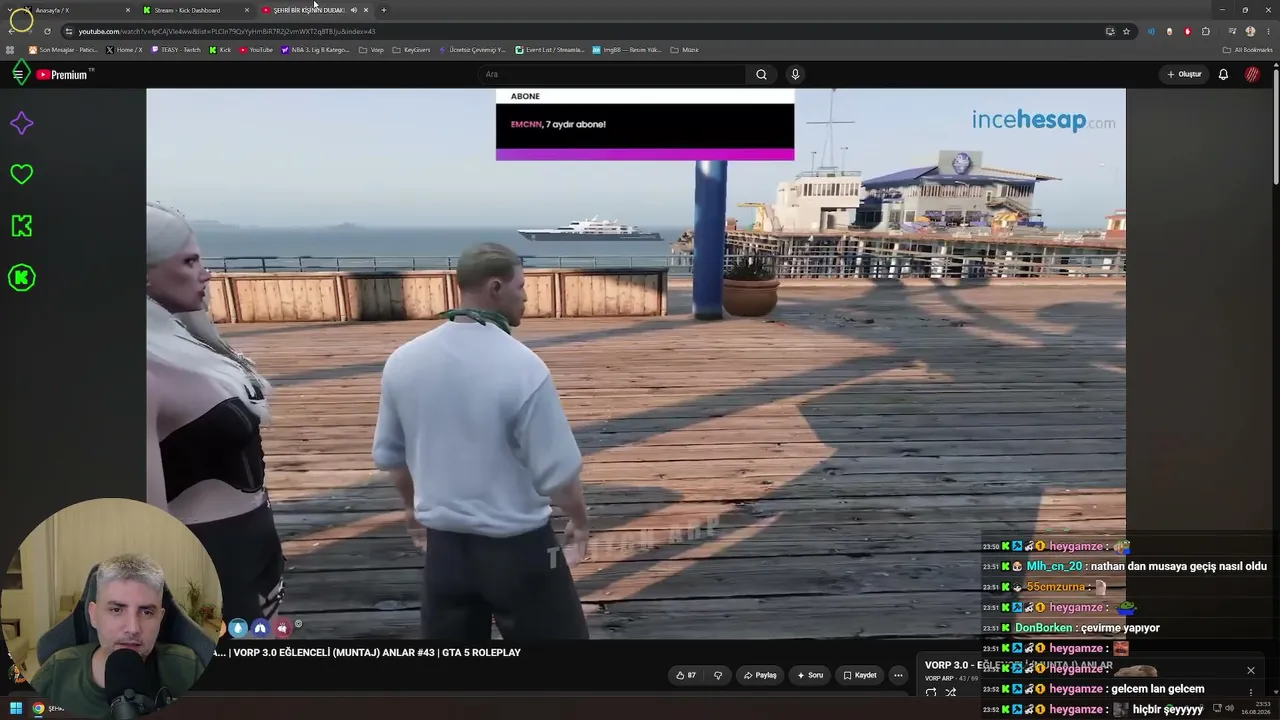Image resolution: width=1280 pixels, height=720 pixels.
Task: Open the Windows Start menu
Action: coord(16,709)
